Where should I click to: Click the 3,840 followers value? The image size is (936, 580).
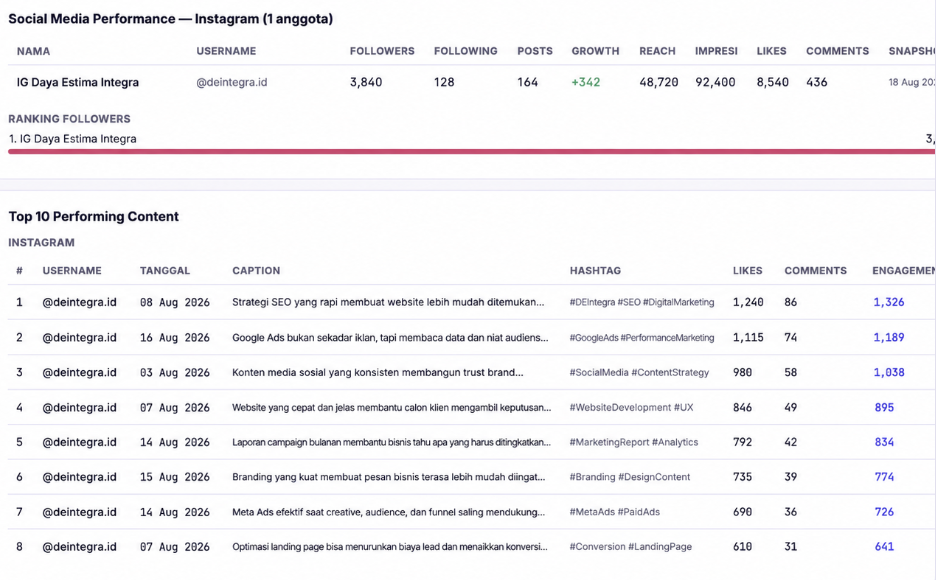pyautogui.click(x=366, y=82)
